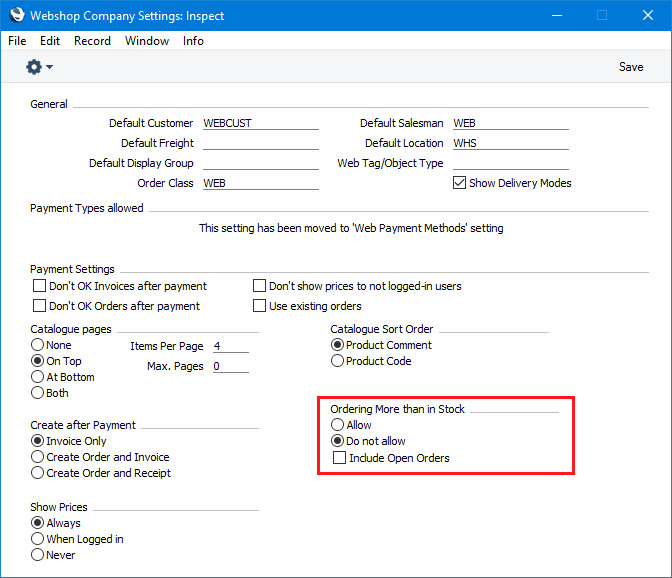Select Allow for ordering more than stock
This screenshot has width=672, height=578.
pos(337,425)
